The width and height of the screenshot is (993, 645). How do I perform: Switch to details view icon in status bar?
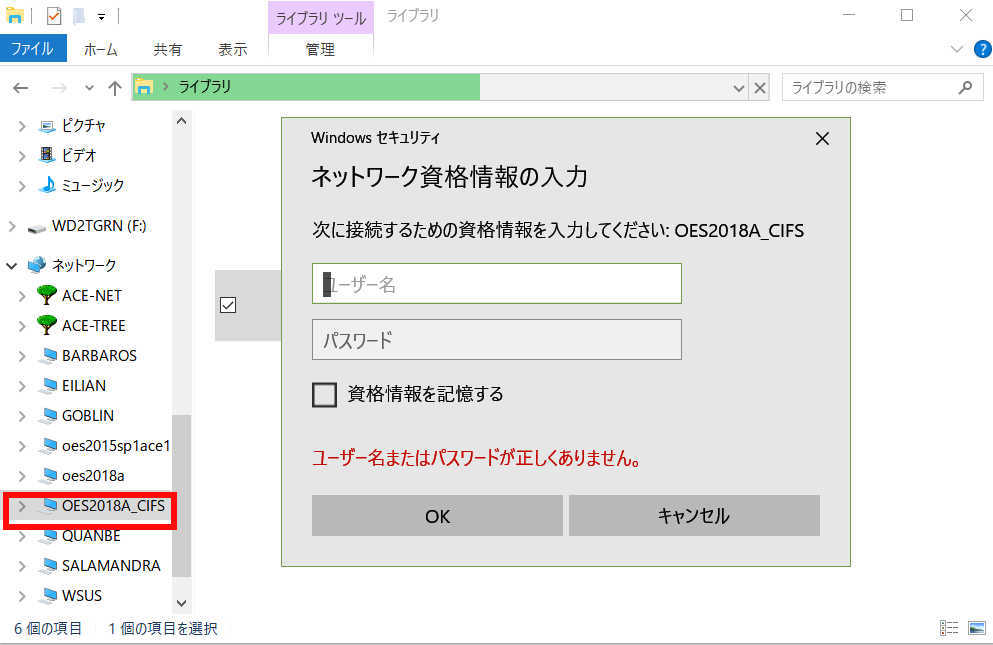click(x=949, y=628)
